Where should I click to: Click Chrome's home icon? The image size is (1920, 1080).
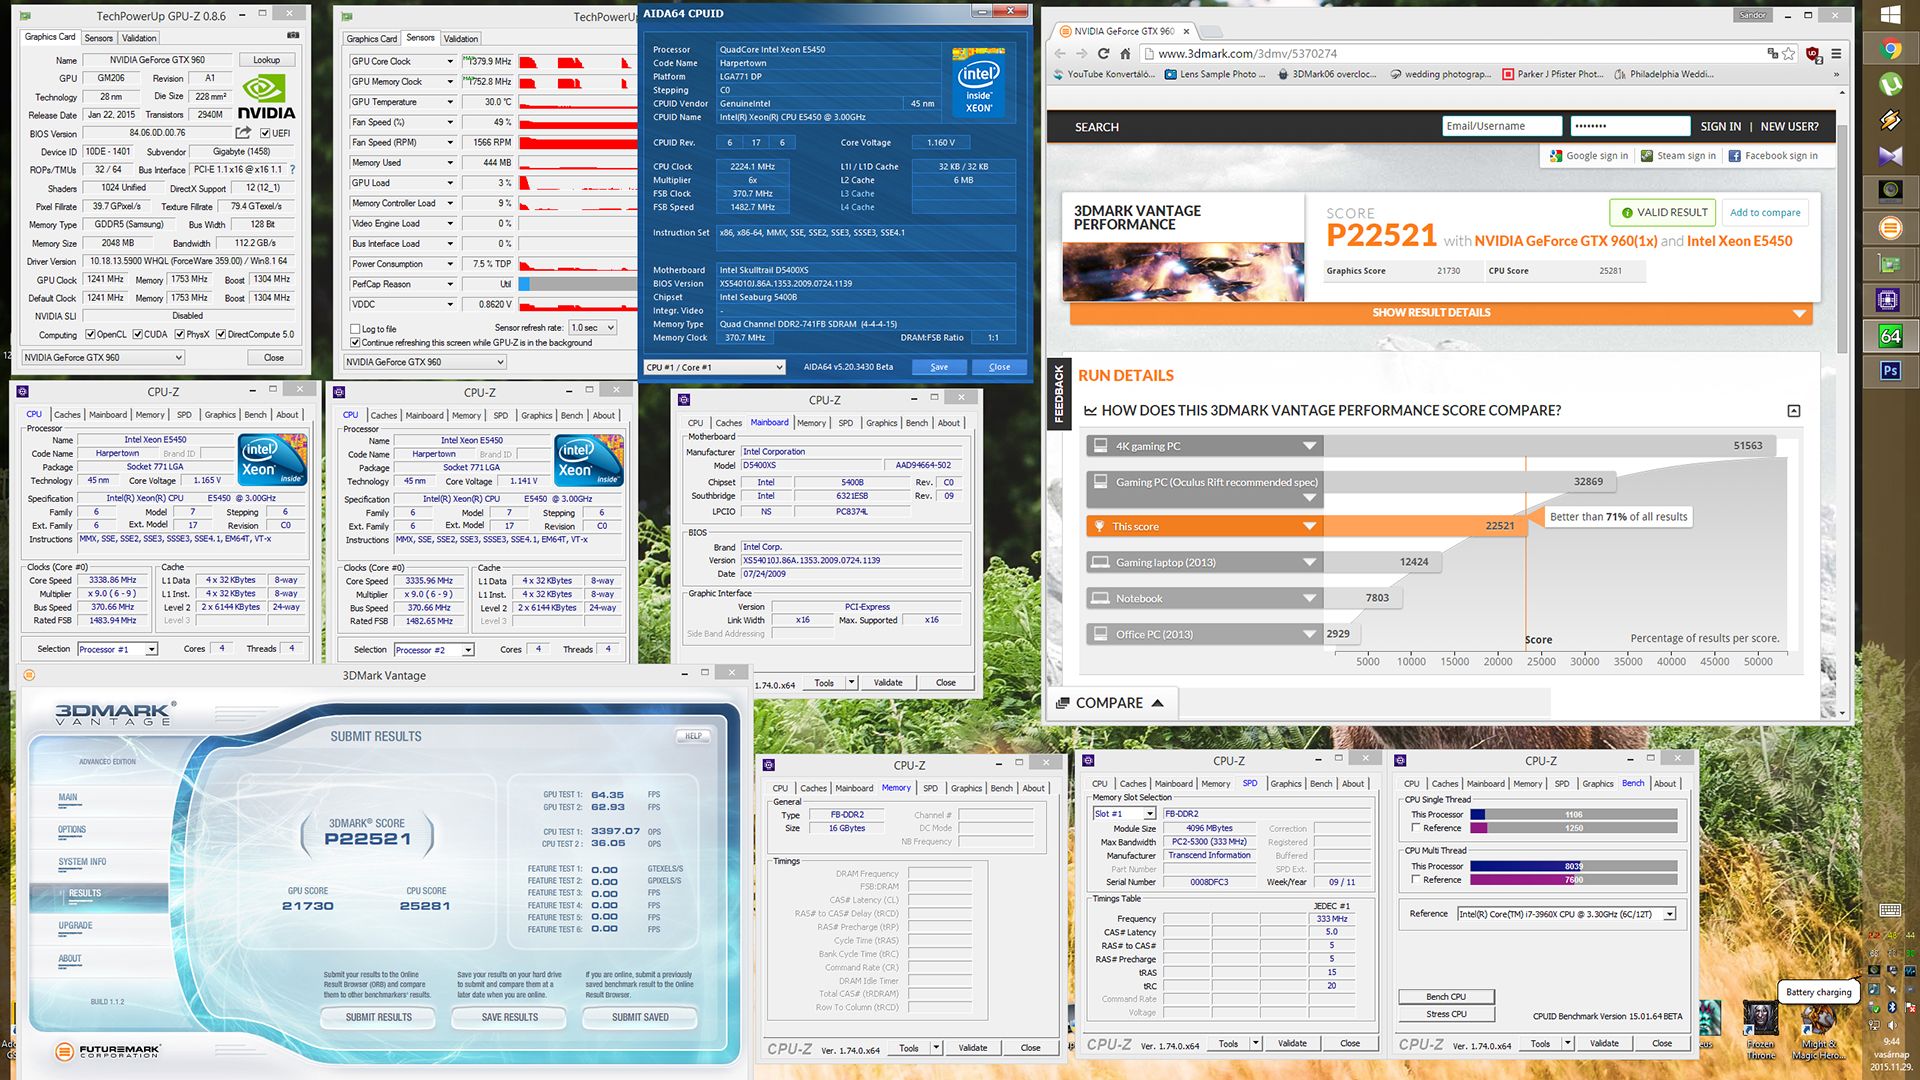click(1125, 54)
